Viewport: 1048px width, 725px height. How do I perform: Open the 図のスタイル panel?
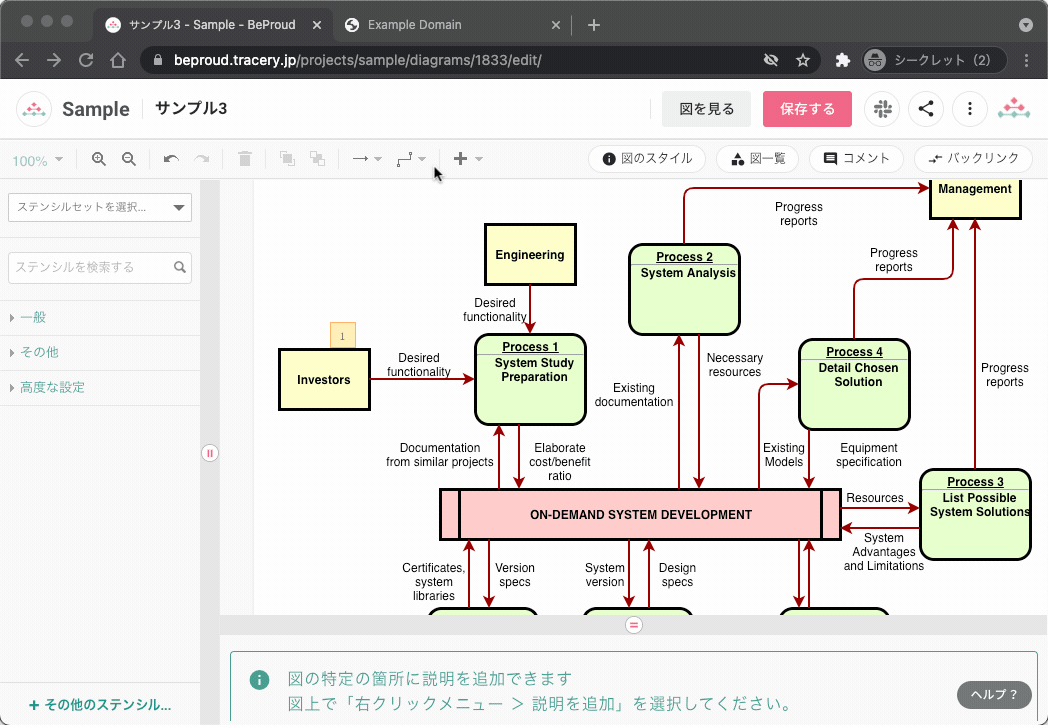pyautogui.click(x=647, y=159)
